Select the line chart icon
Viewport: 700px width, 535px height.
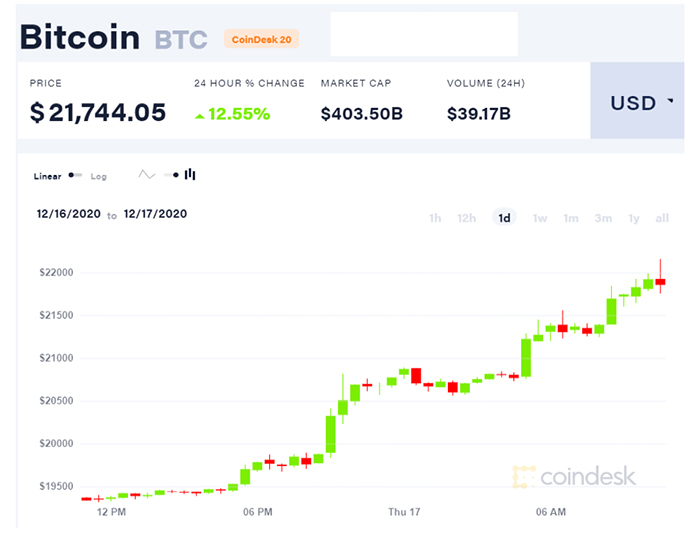click(147, 174)
